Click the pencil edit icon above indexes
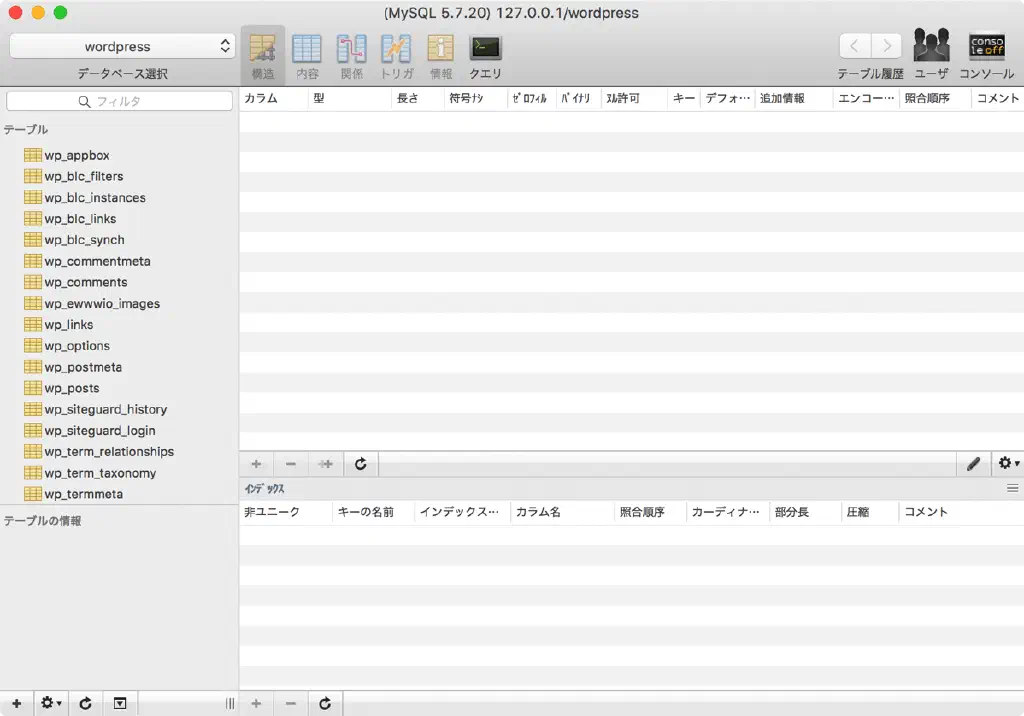1024x716 pixels. coord(973,464)
